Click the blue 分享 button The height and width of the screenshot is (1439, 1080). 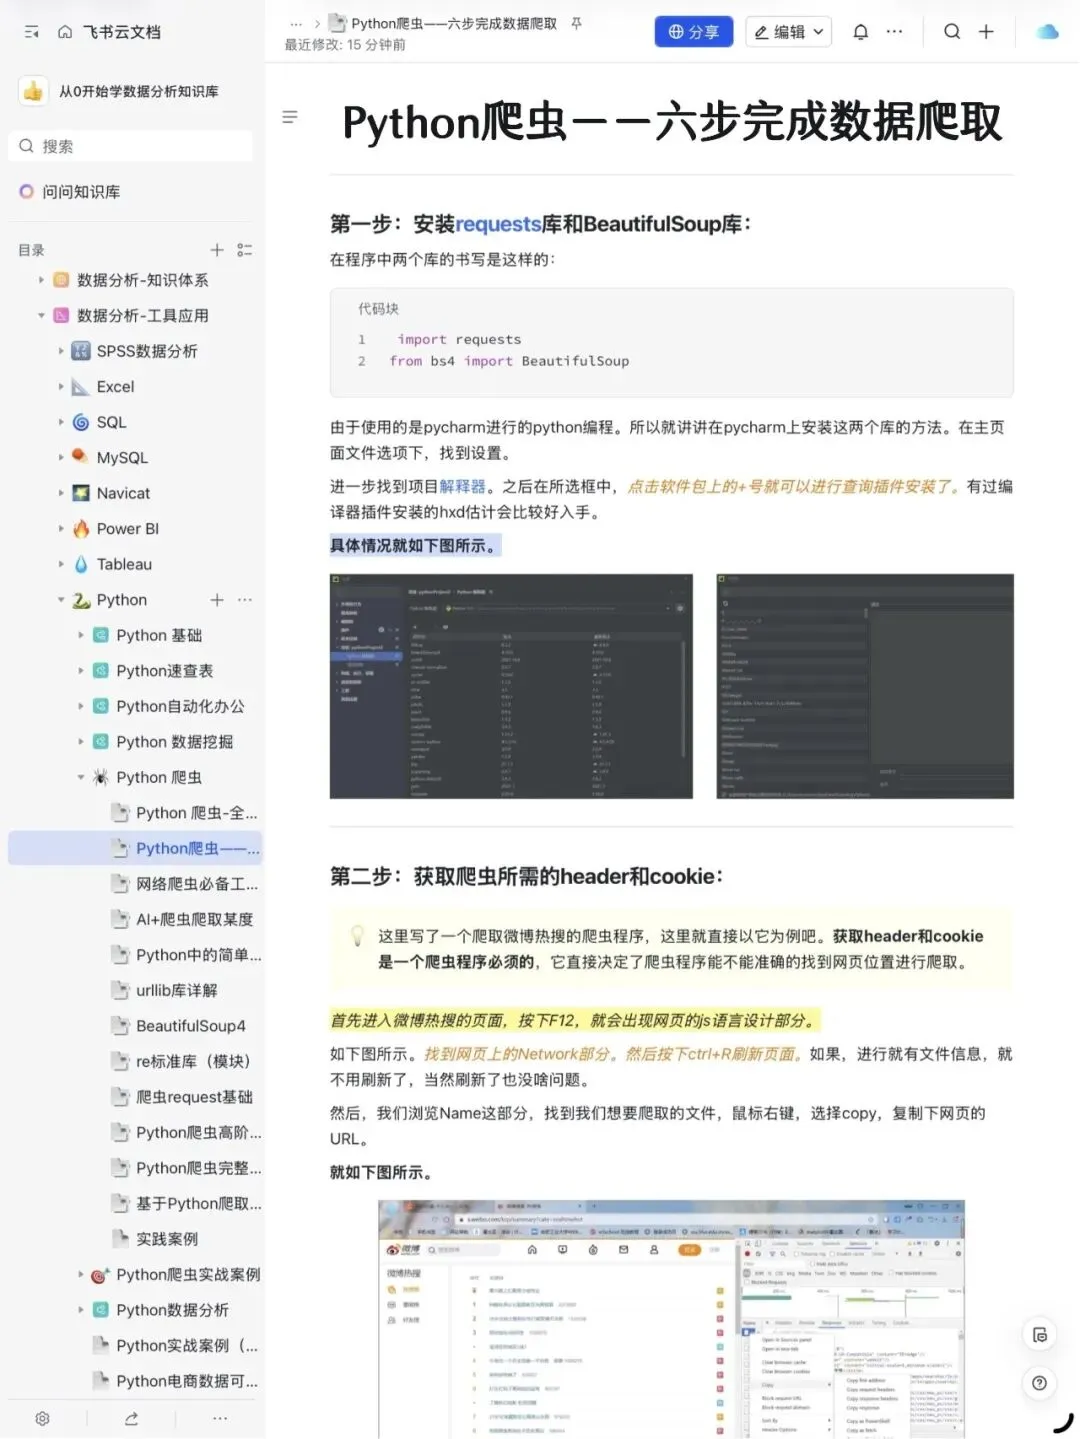[x=694, y=32]
